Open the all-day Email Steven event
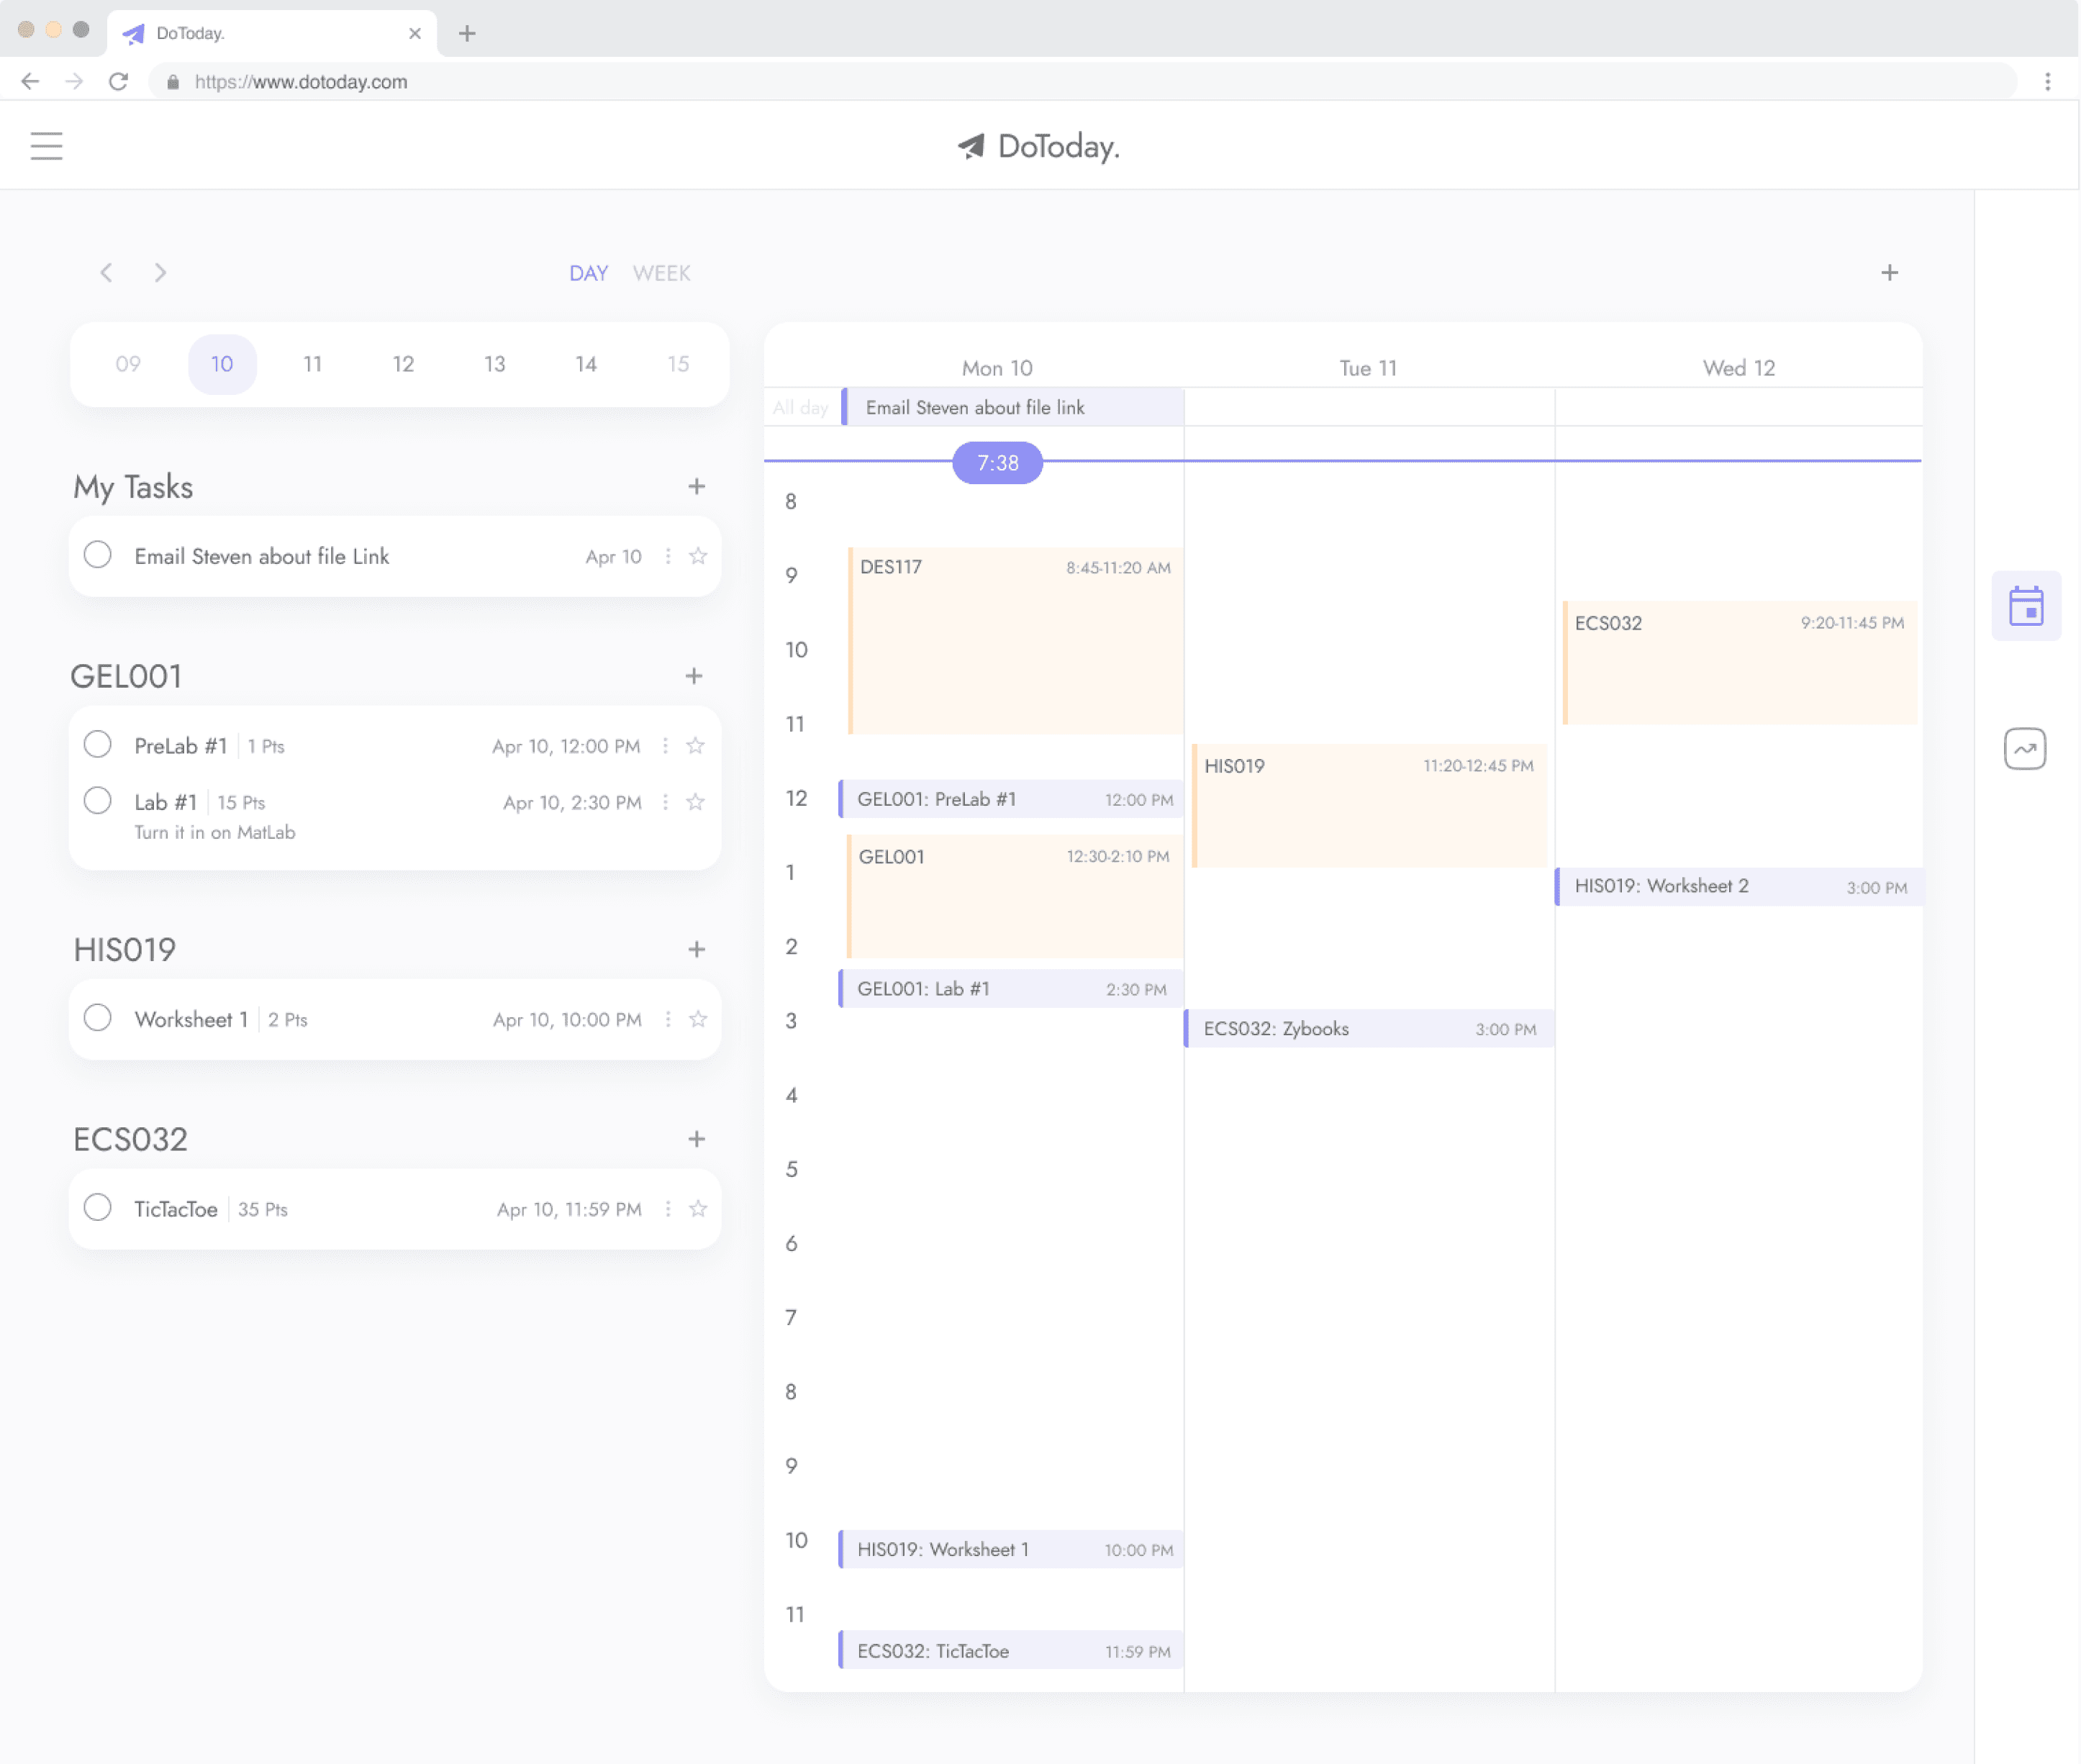The height and width of the screenshot is (1764, 2081). pos(1012,407)
